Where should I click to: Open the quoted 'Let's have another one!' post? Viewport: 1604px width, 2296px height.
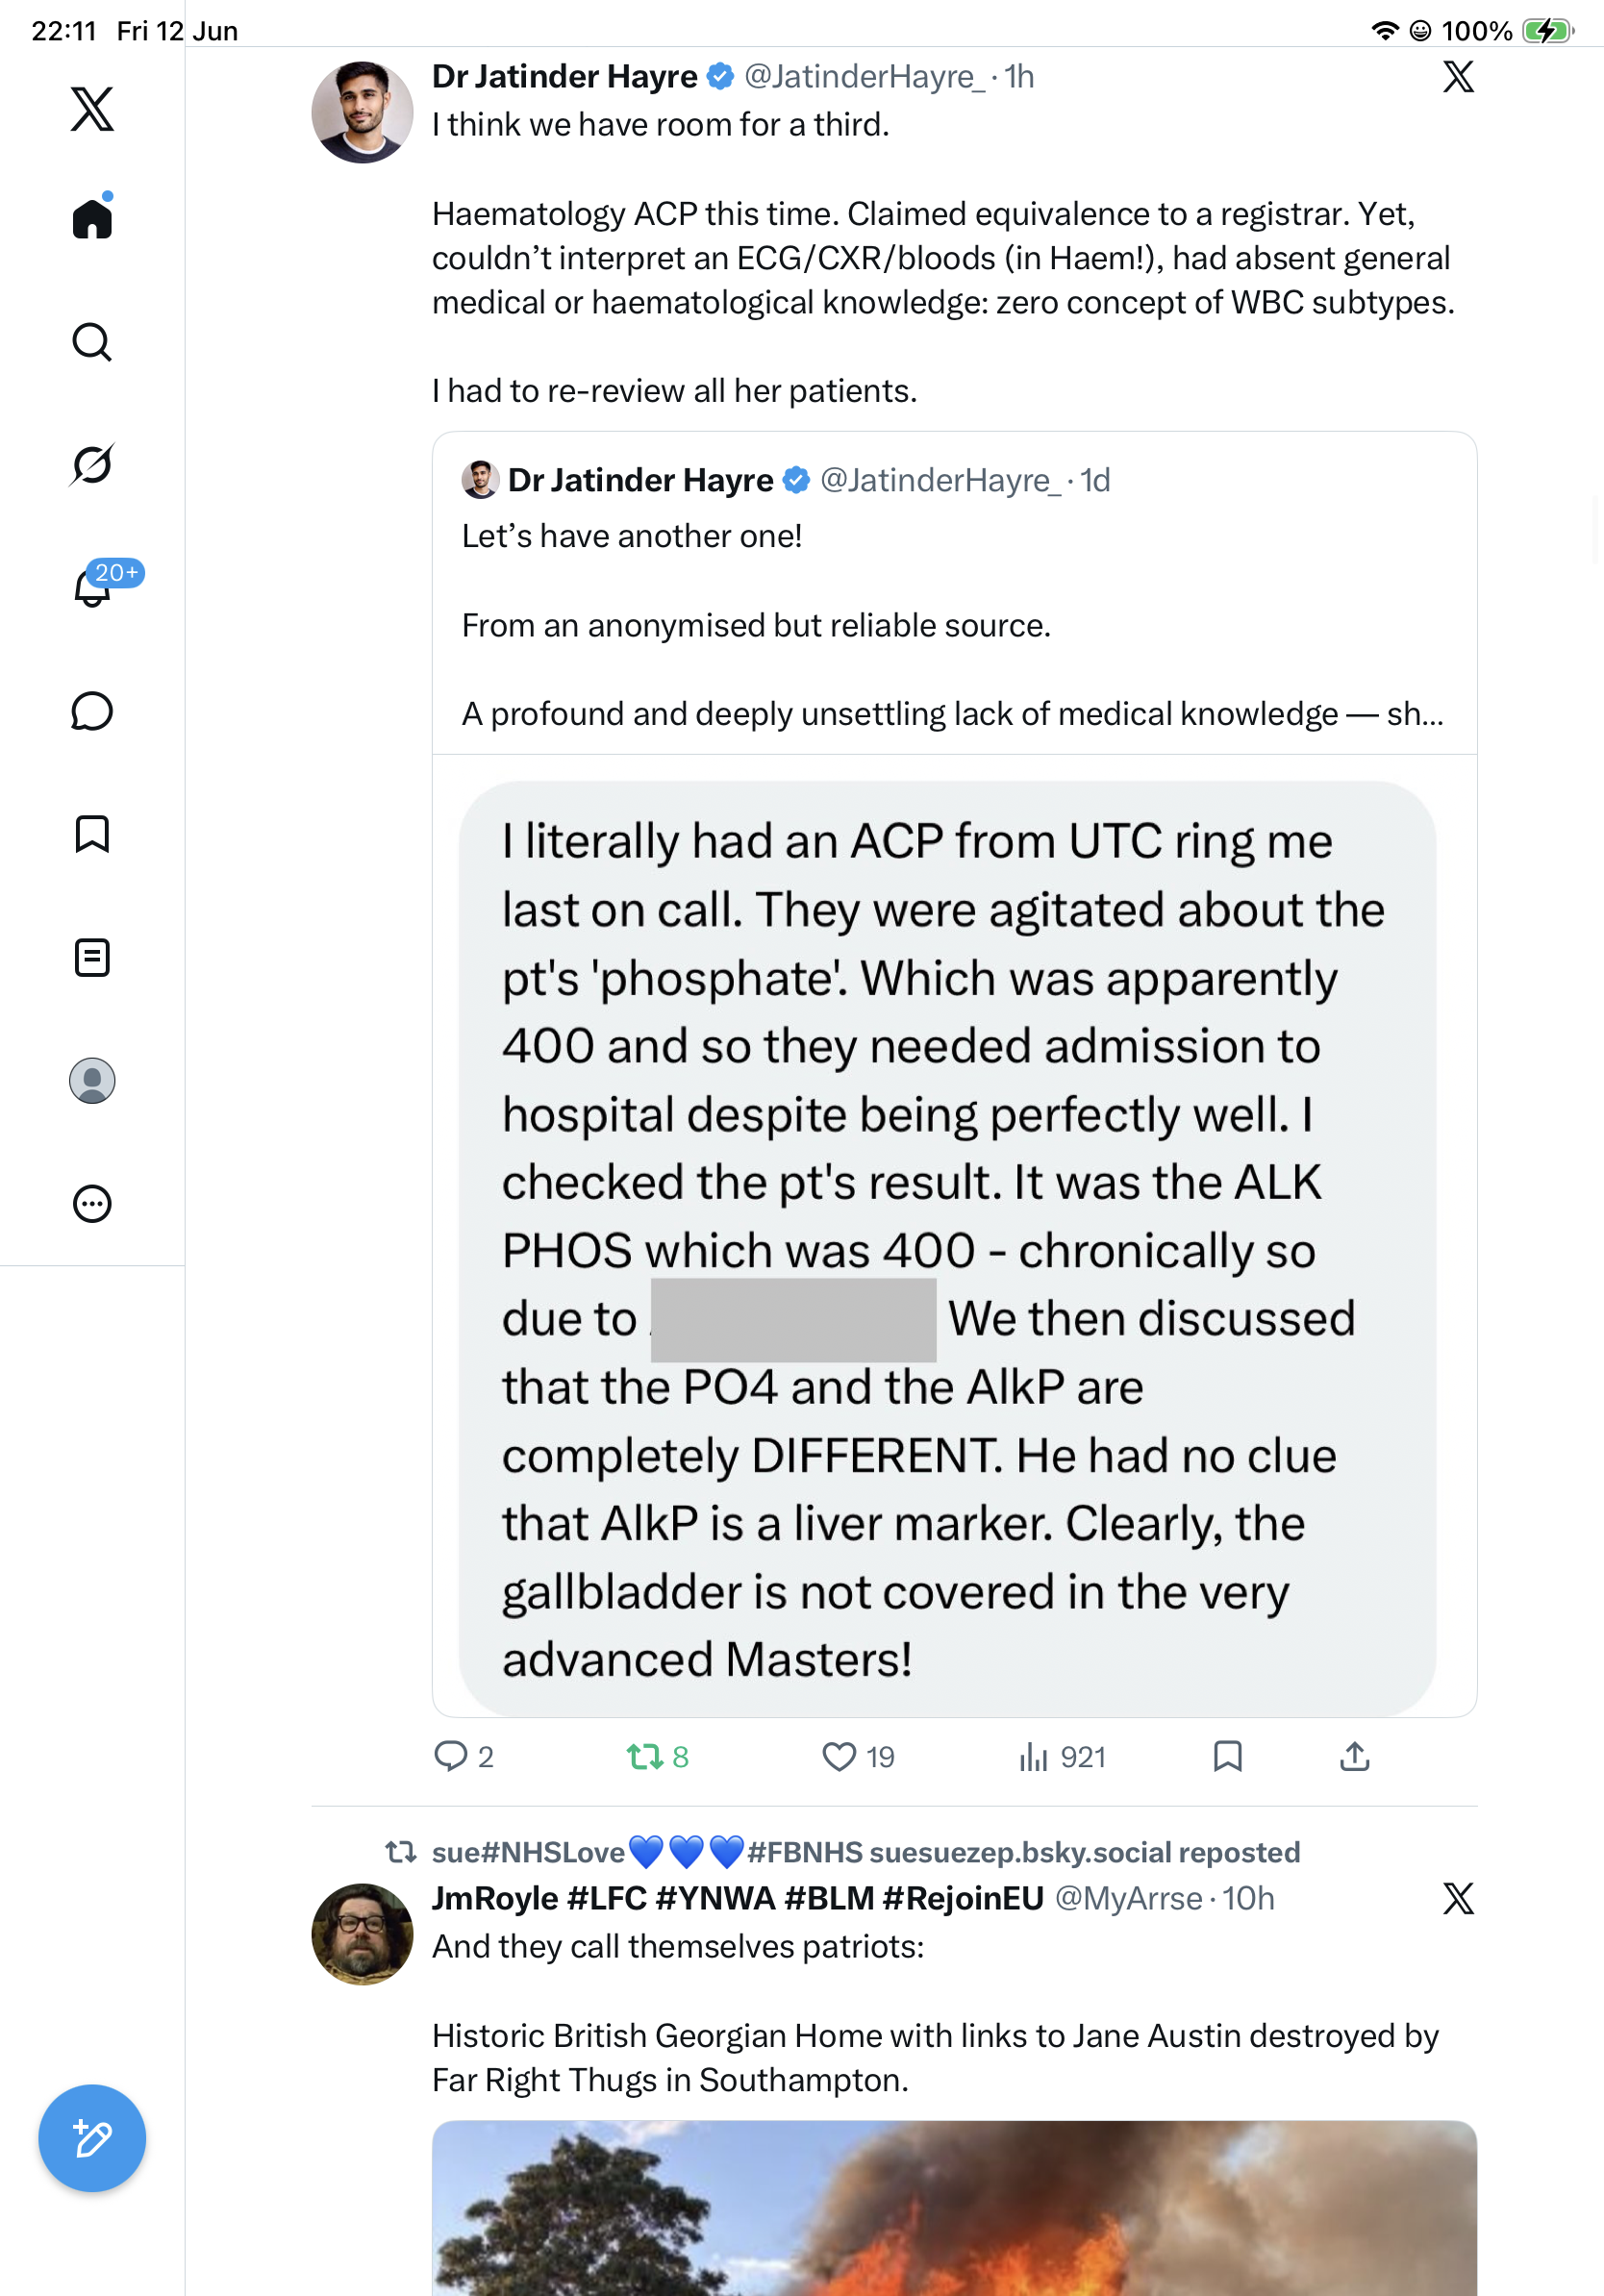point(954,594)
